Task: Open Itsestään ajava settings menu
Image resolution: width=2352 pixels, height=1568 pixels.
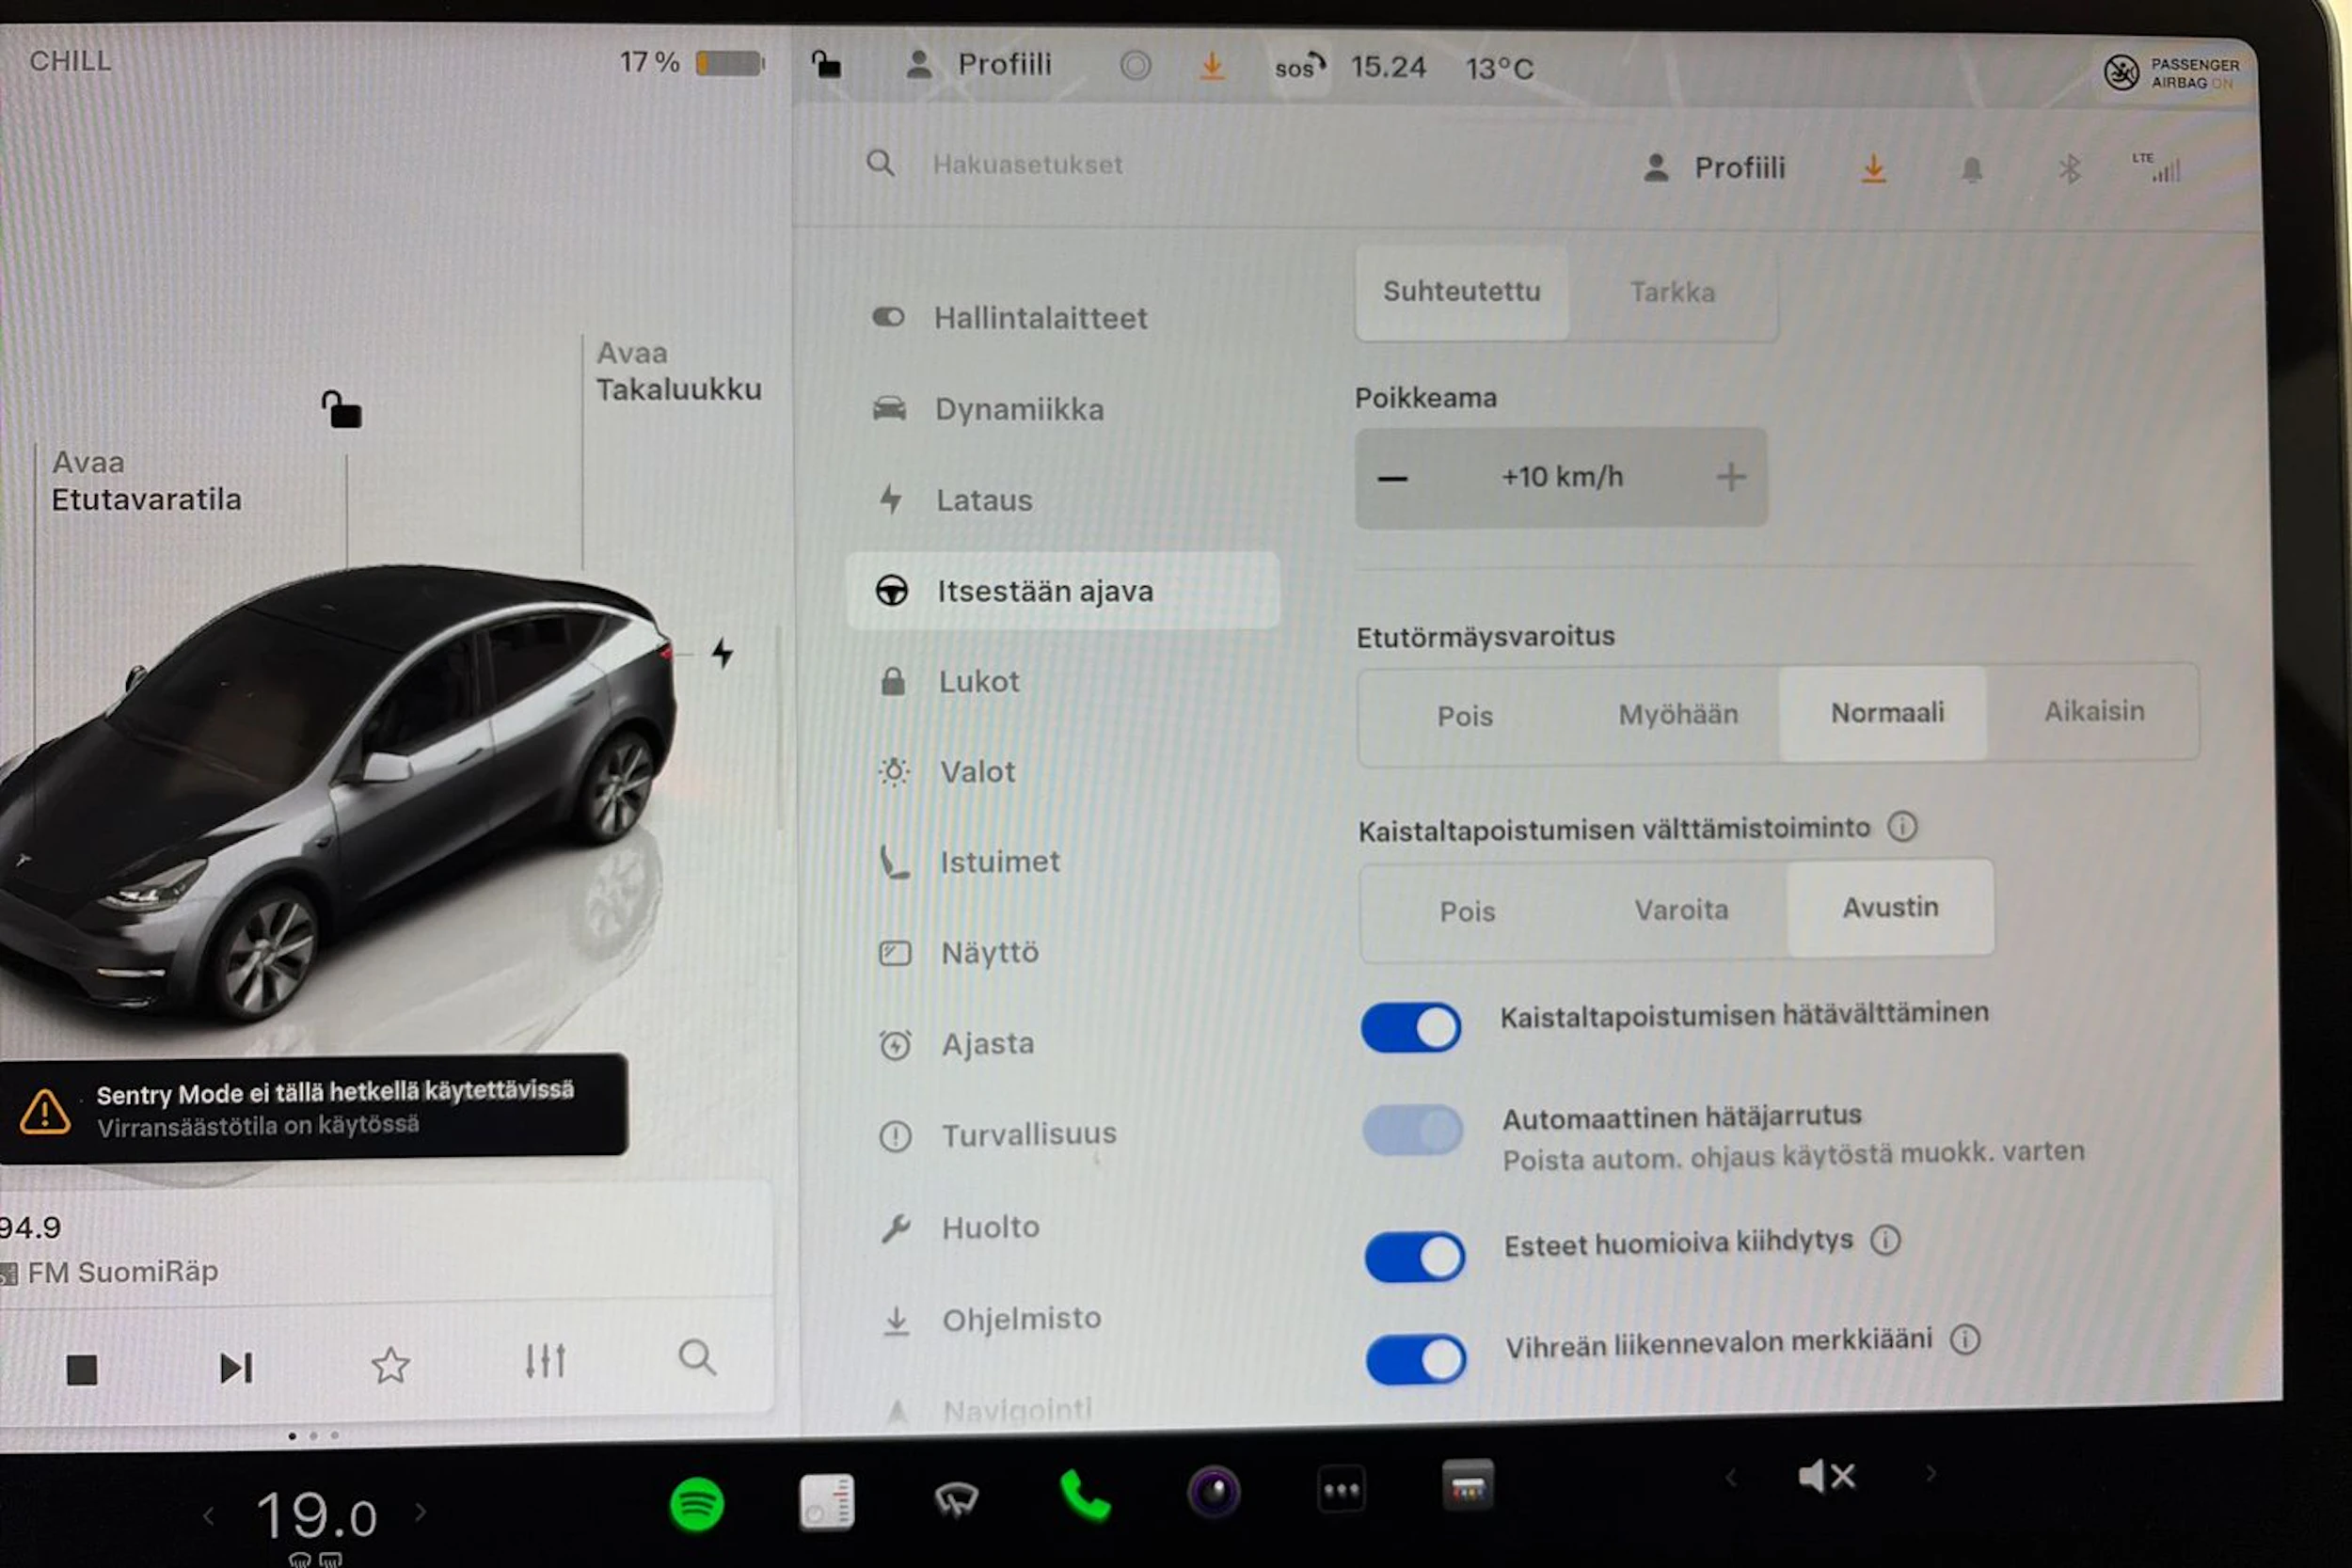Action: pos(1062,591)
